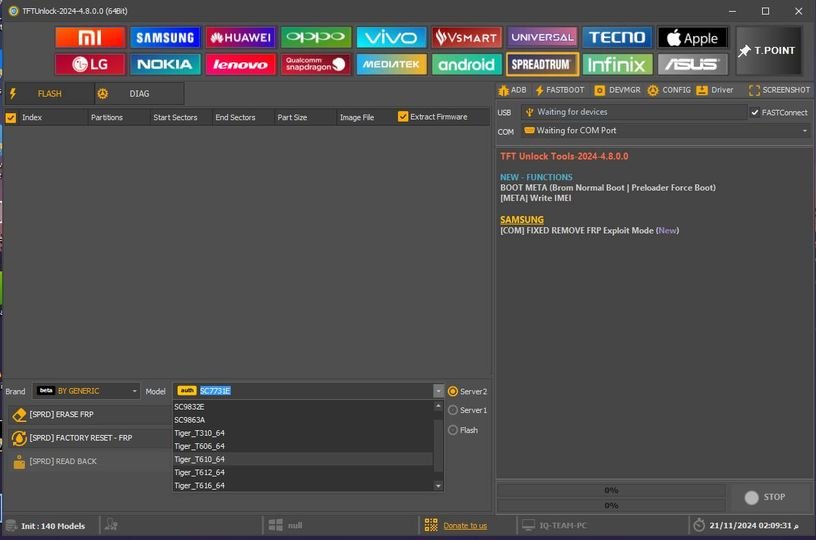Image resolution: width=816 pixels, height=540 pixels.
Task: Click the upper 0% progress bar
Action: click(x=611, y=490)
